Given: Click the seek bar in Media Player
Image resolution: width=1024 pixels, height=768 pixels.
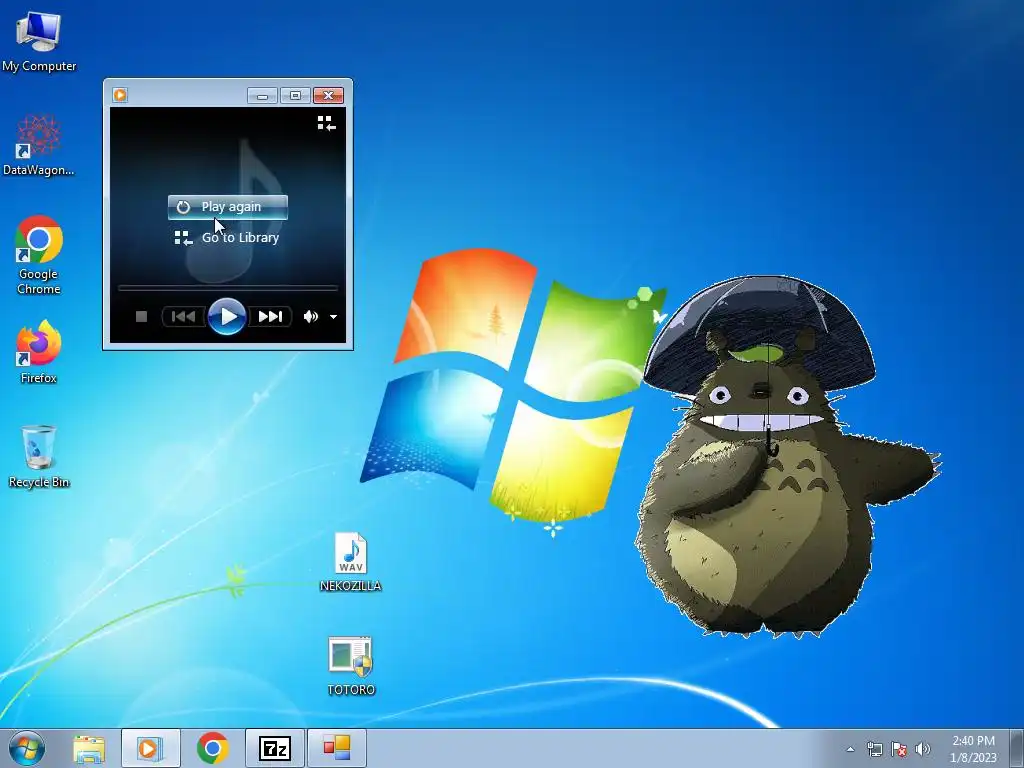Looking at the screenshot, I should pos(227,287).
